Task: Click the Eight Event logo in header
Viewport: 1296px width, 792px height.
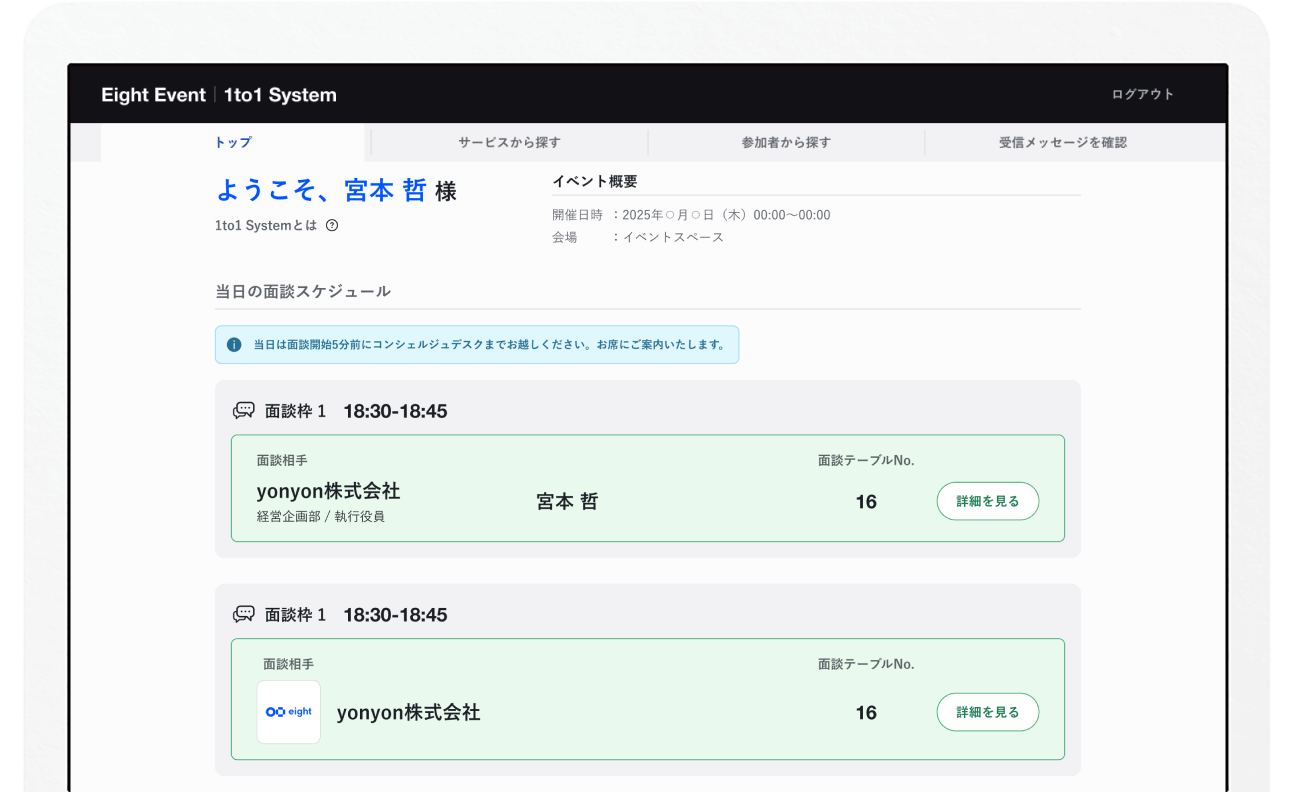Action: pos(153,95)
